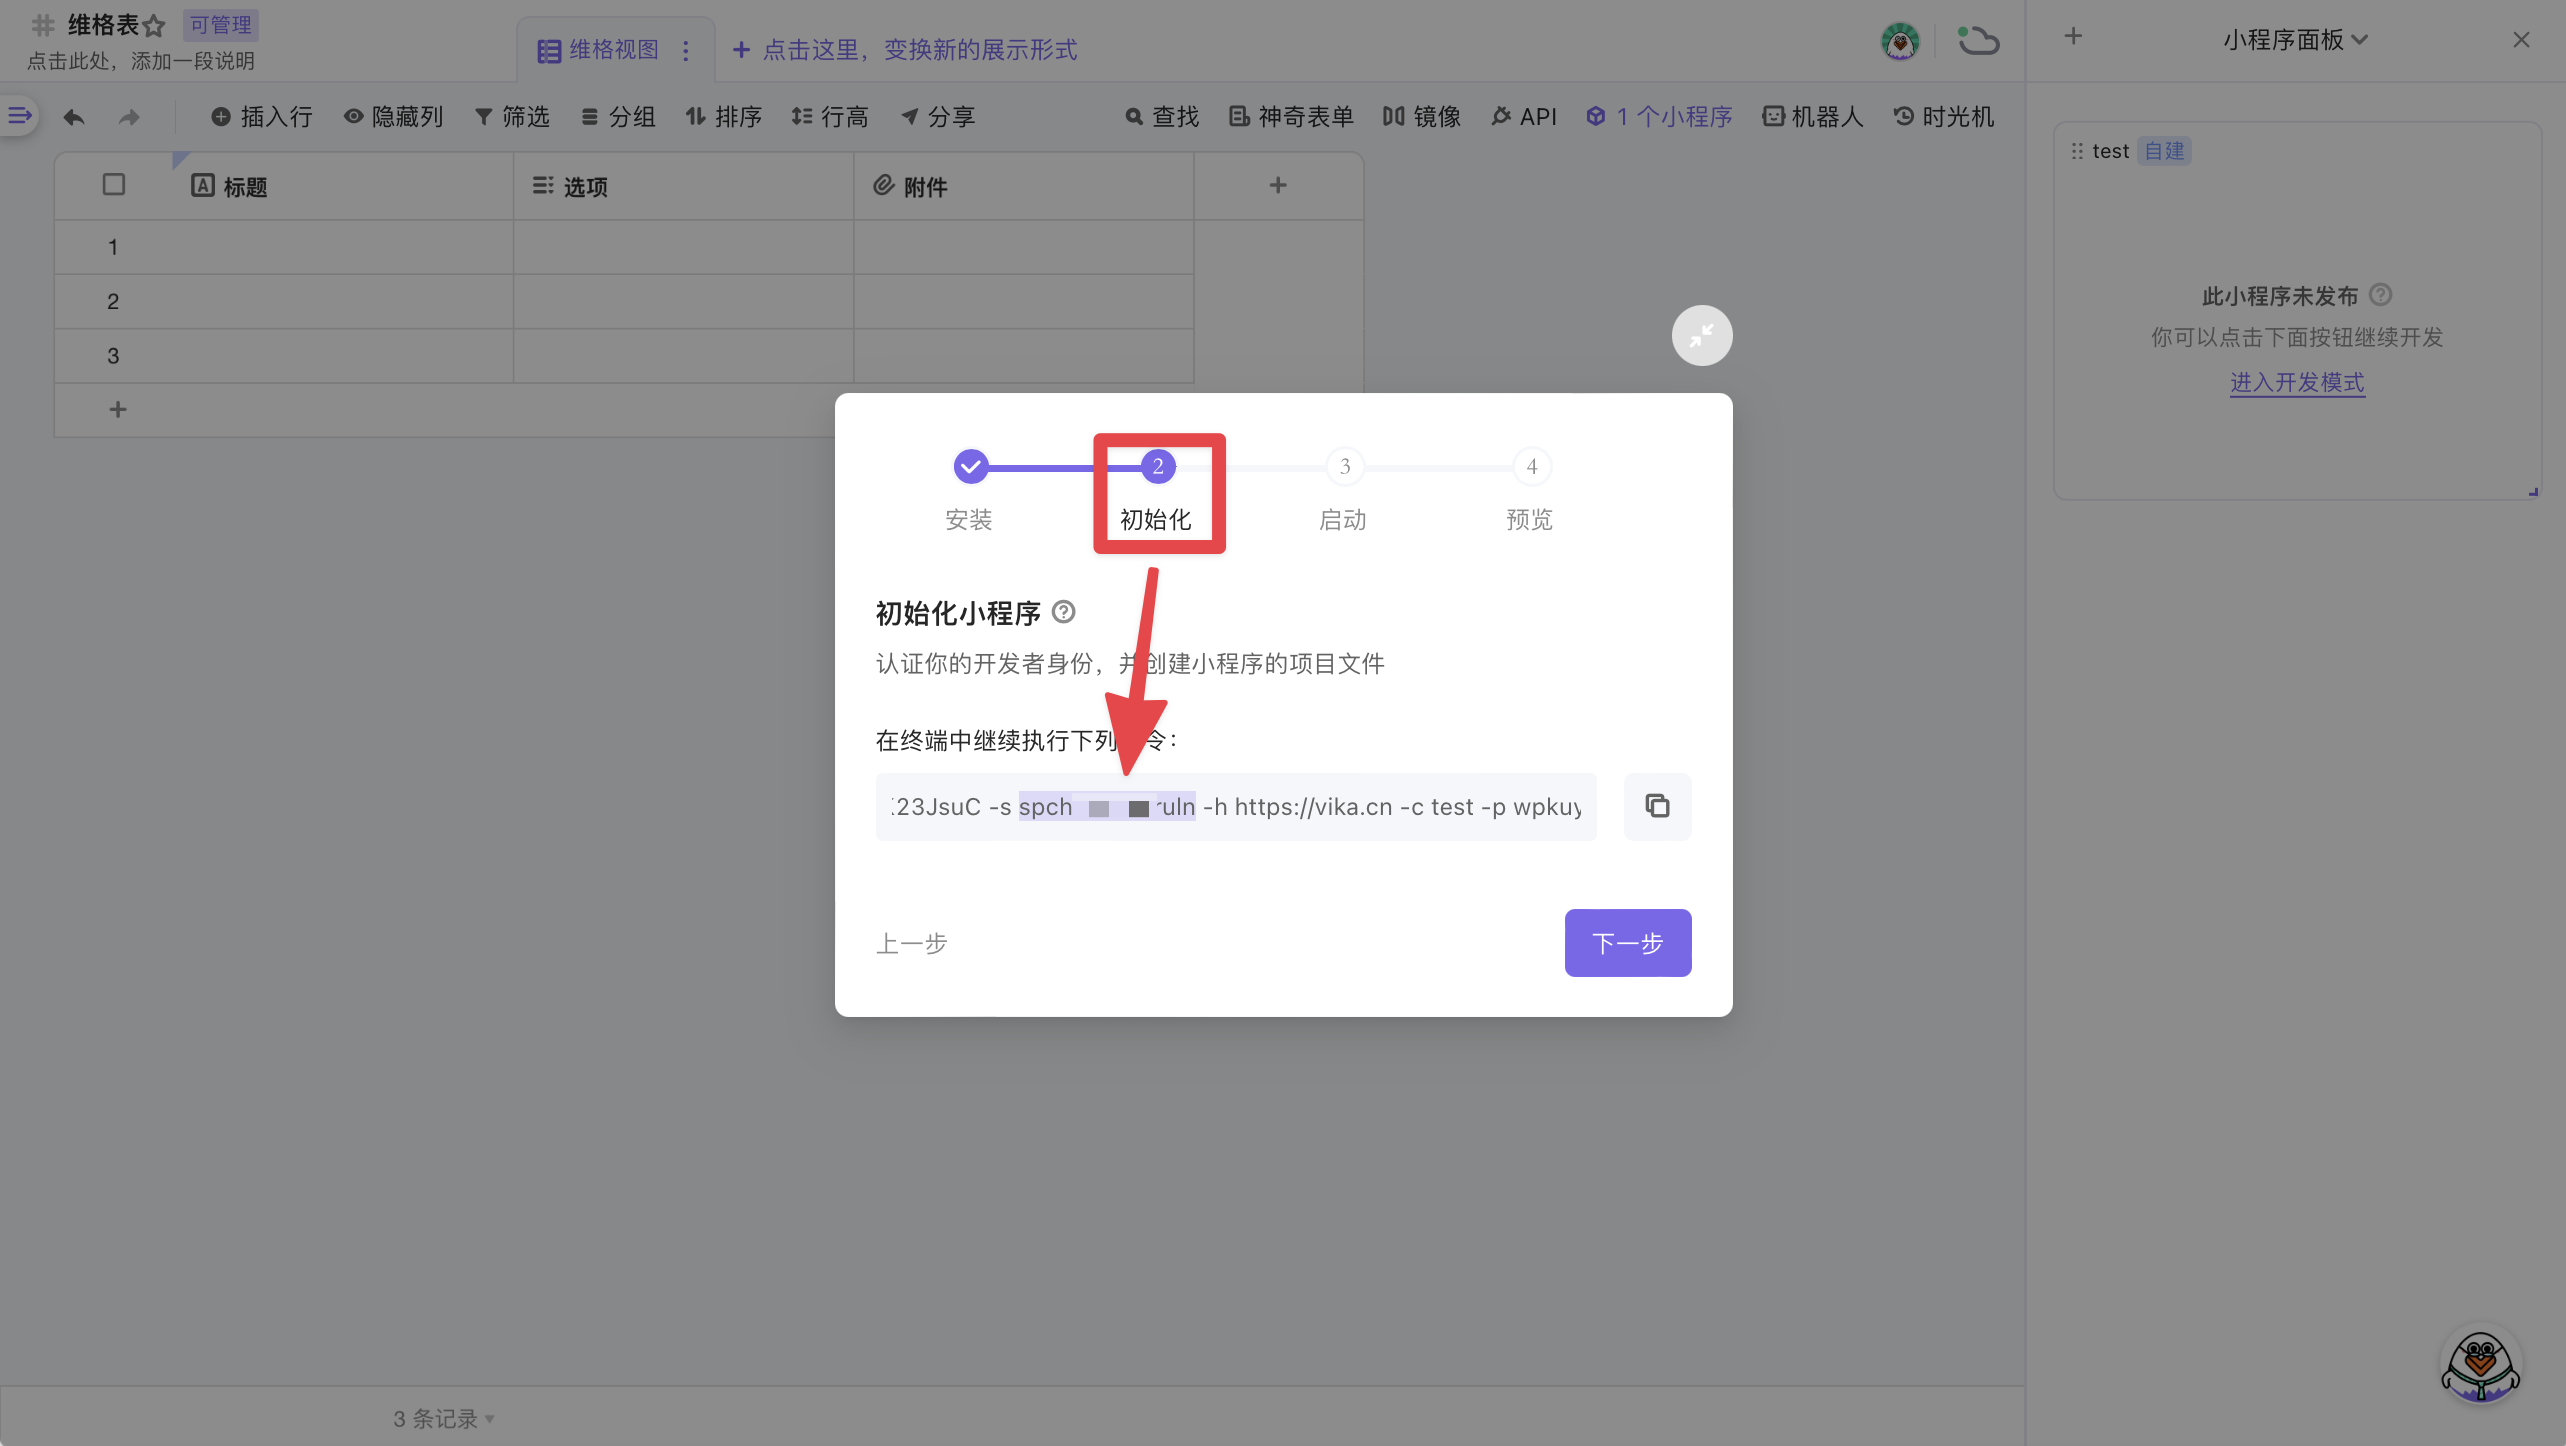Click resize handle of test widget
2566x1446 pixels.
2533,491
